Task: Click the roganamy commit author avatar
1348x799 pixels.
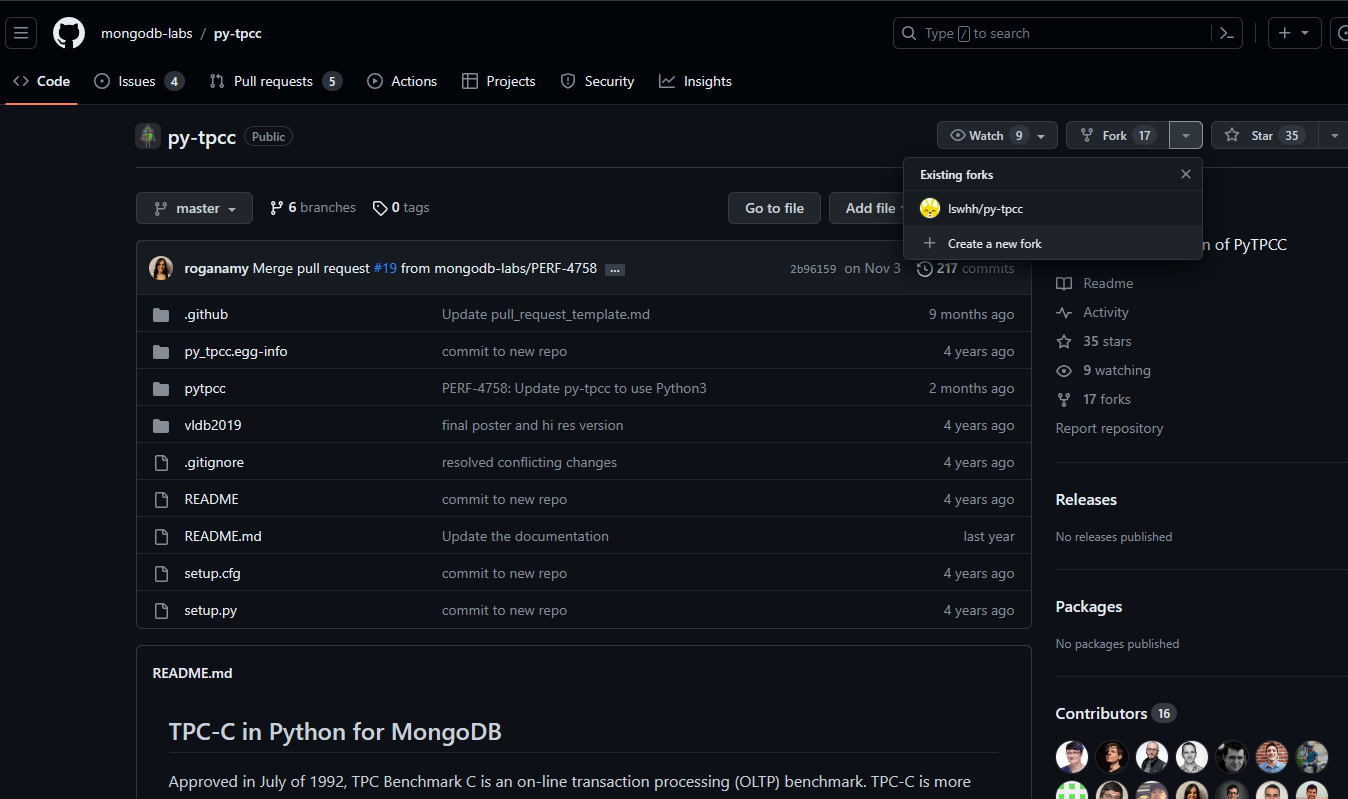Action: click(161, 268)
